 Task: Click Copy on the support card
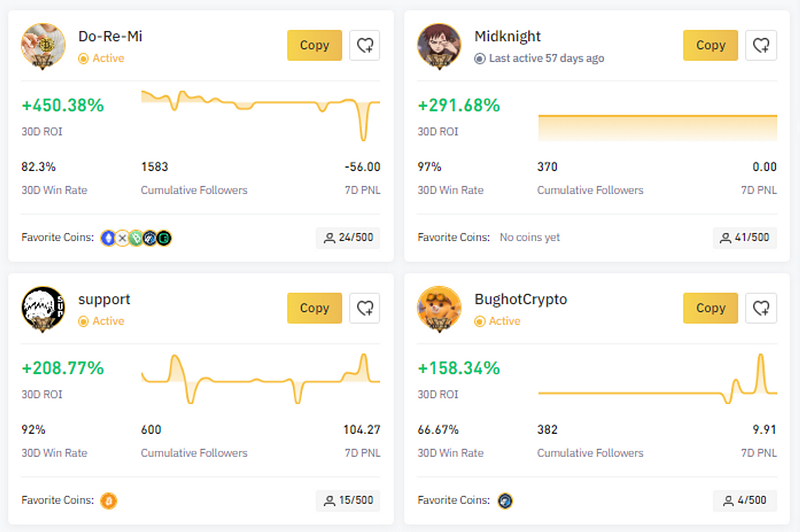click(x=314, y=308)
